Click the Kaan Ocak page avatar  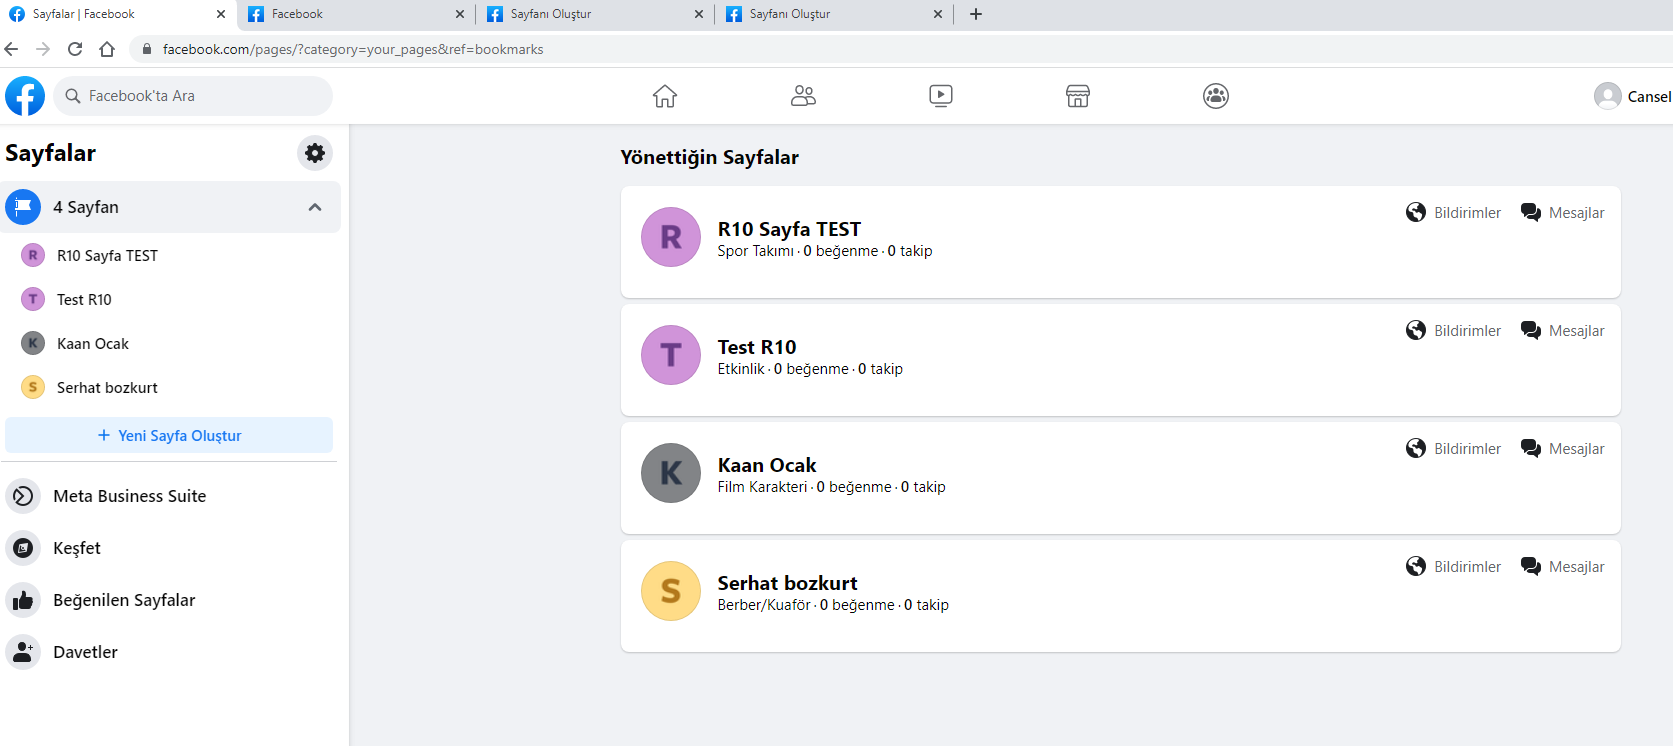[671, 473]
